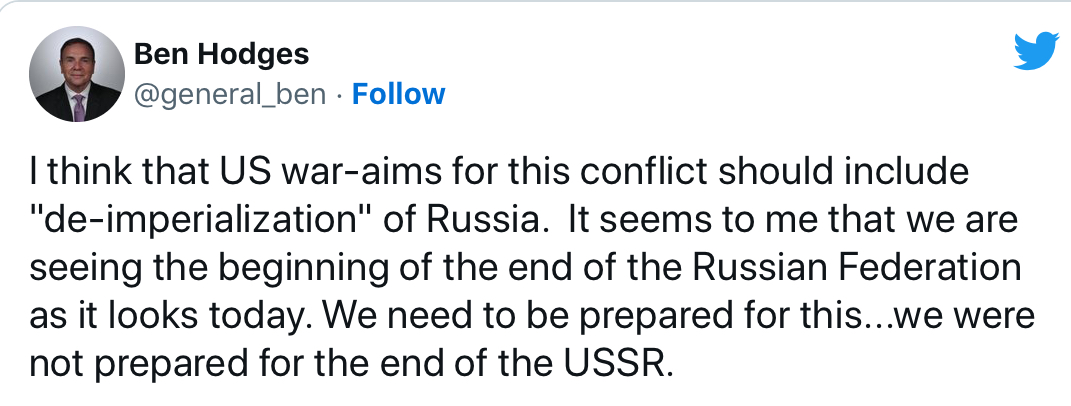Click the Twitter bird logo
The width and height of the screenshot is (1071, 406).
[1036, 52]
